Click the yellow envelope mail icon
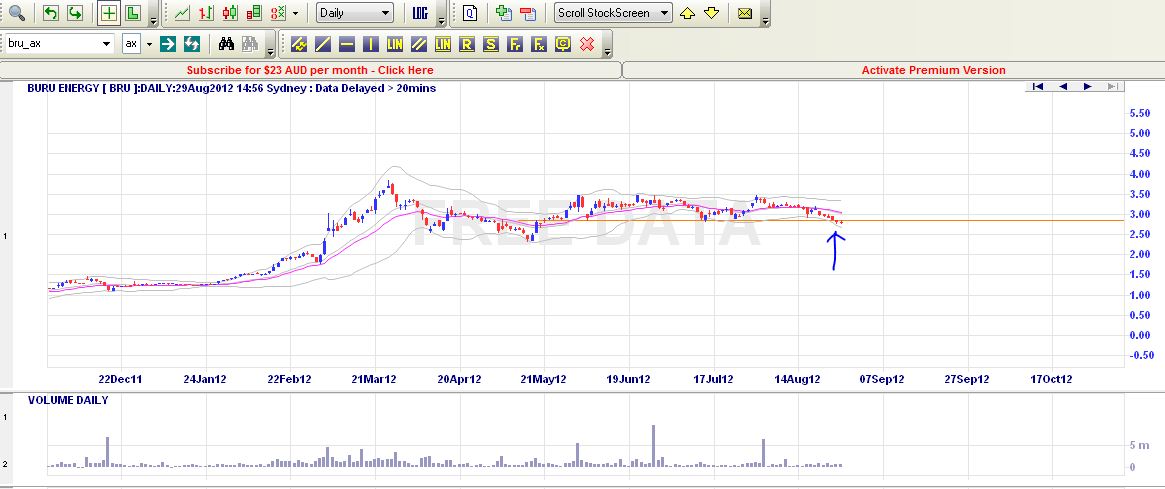Image resolution: width=1165 pixels, height=489 pixels. pos(745,13)
